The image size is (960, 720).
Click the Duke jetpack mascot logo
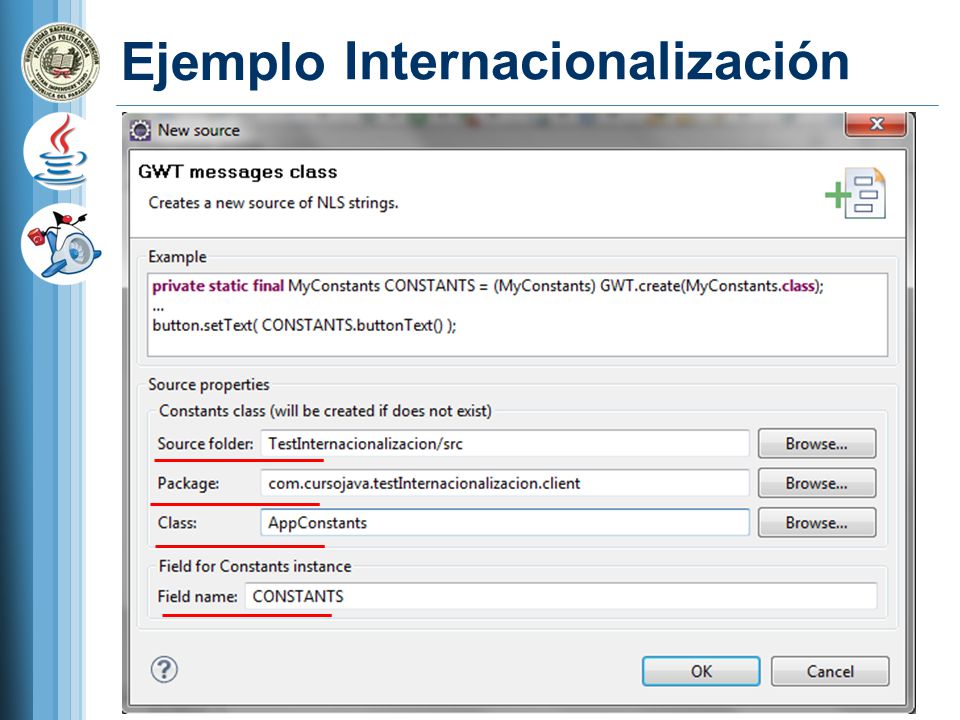coord(61,244)
